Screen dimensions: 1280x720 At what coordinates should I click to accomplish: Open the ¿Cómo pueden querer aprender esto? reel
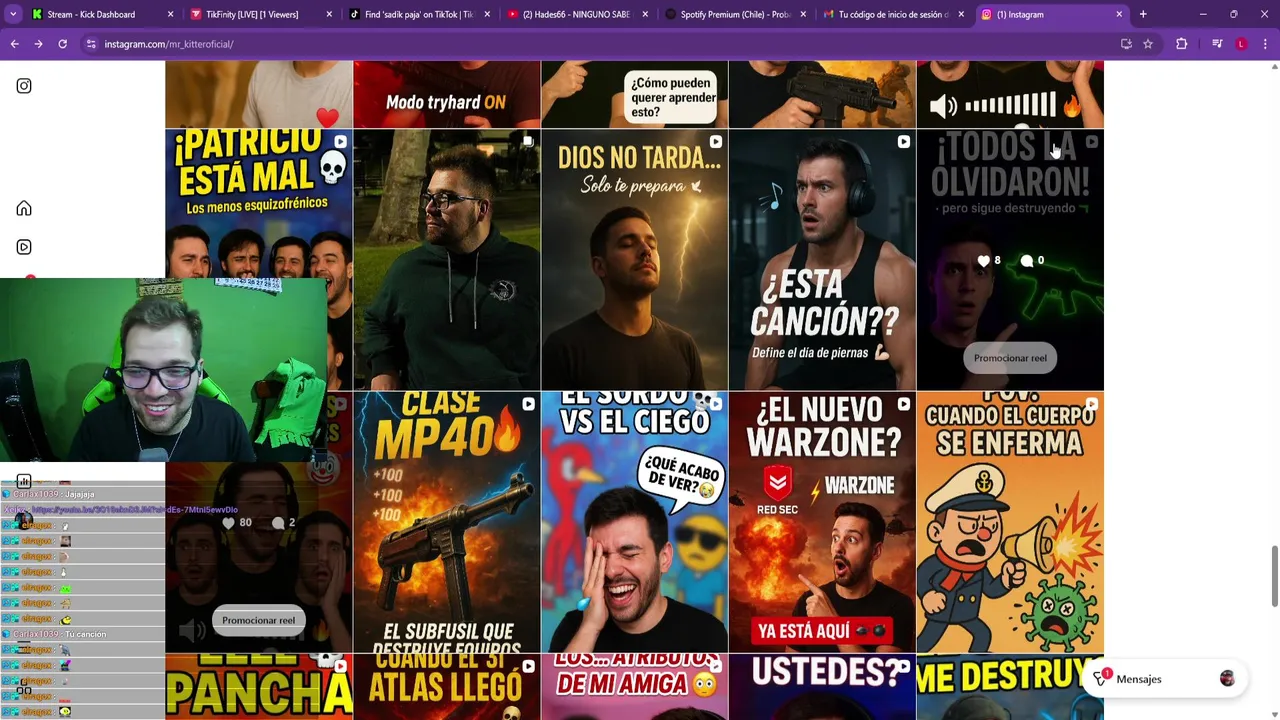(635, 94)
